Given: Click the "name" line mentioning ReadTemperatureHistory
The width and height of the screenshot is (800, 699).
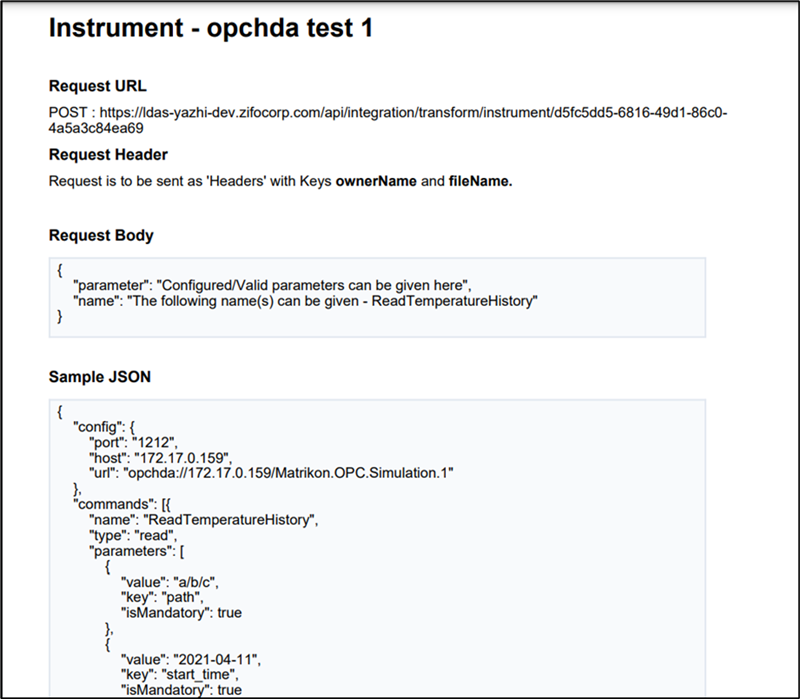Looking at the screenshot, I should tap(306, 301).
